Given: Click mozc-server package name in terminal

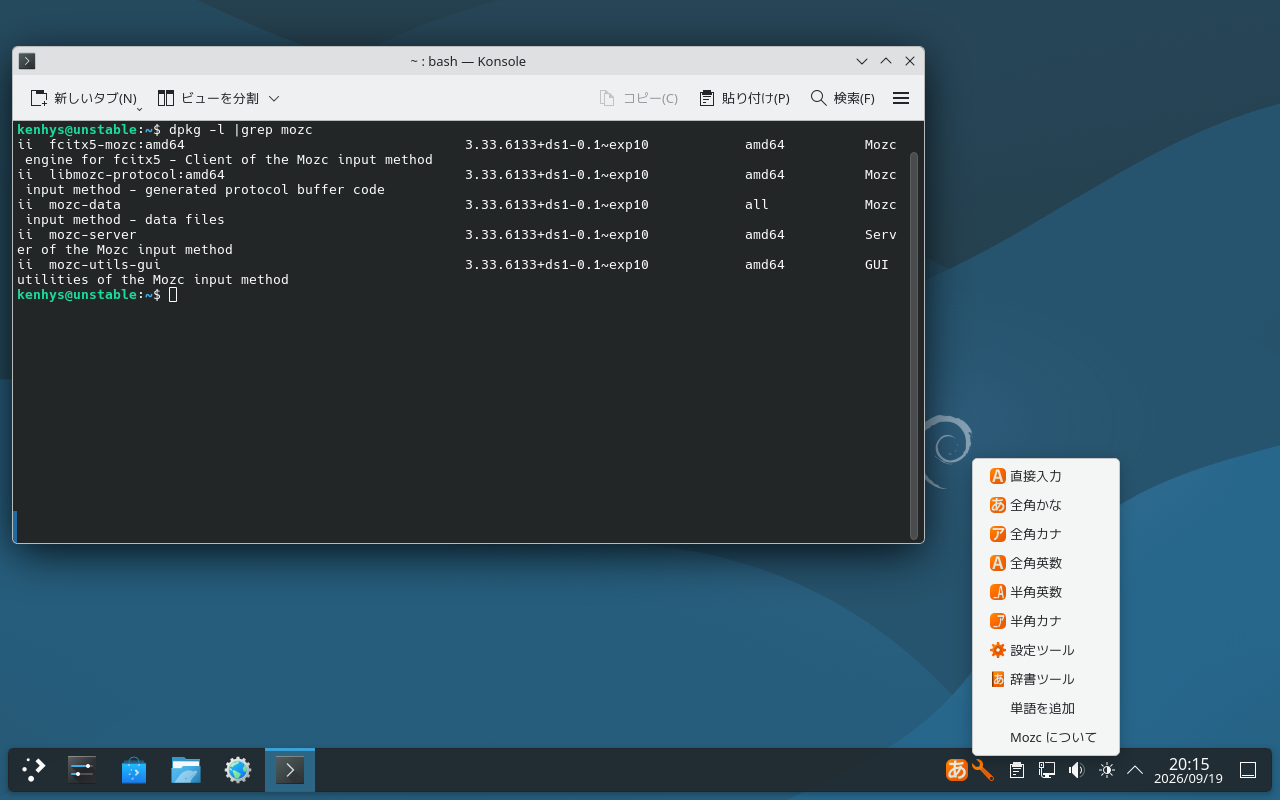Looking at the screenshot, I should 93,235.
